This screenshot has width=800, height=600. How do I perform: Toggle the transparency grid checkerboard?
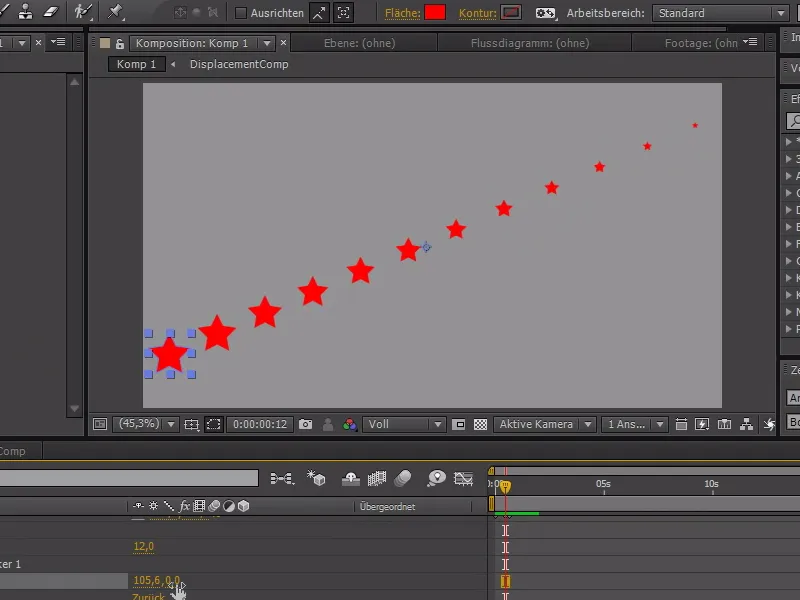(481, 424)
